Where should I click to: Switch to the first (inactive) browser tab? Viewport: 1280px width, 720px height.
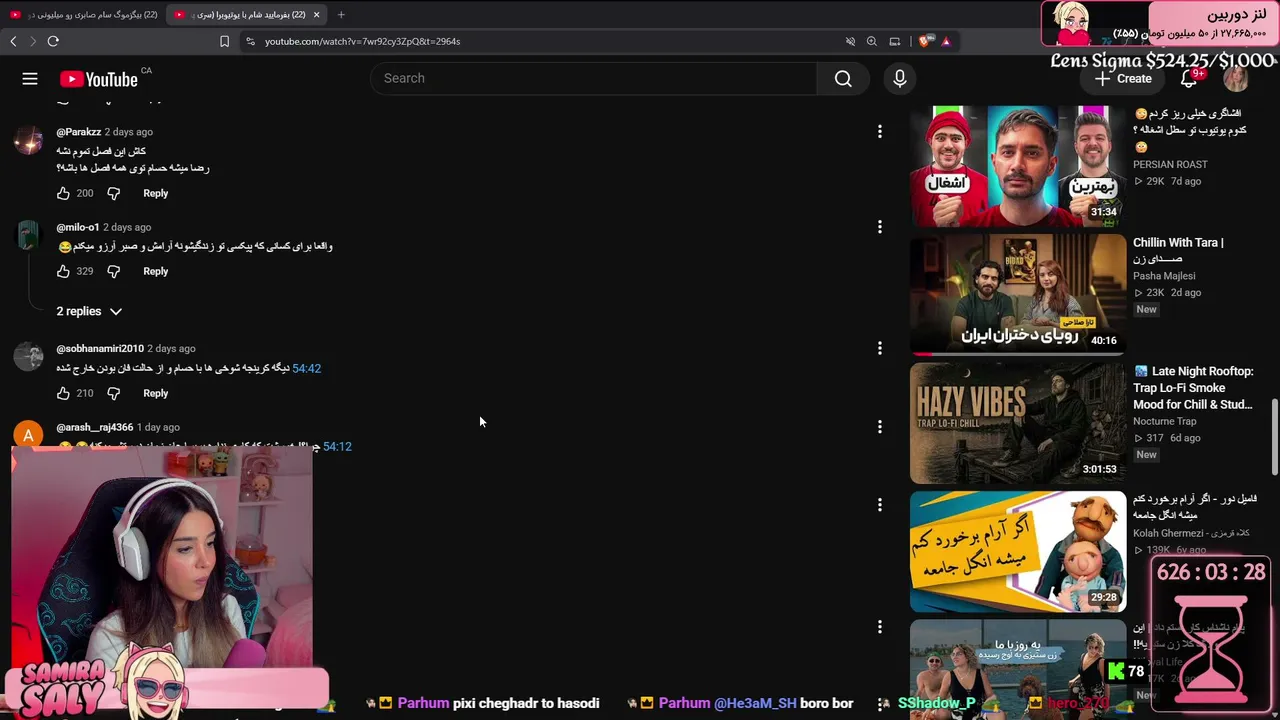click(x=84, y=14)
